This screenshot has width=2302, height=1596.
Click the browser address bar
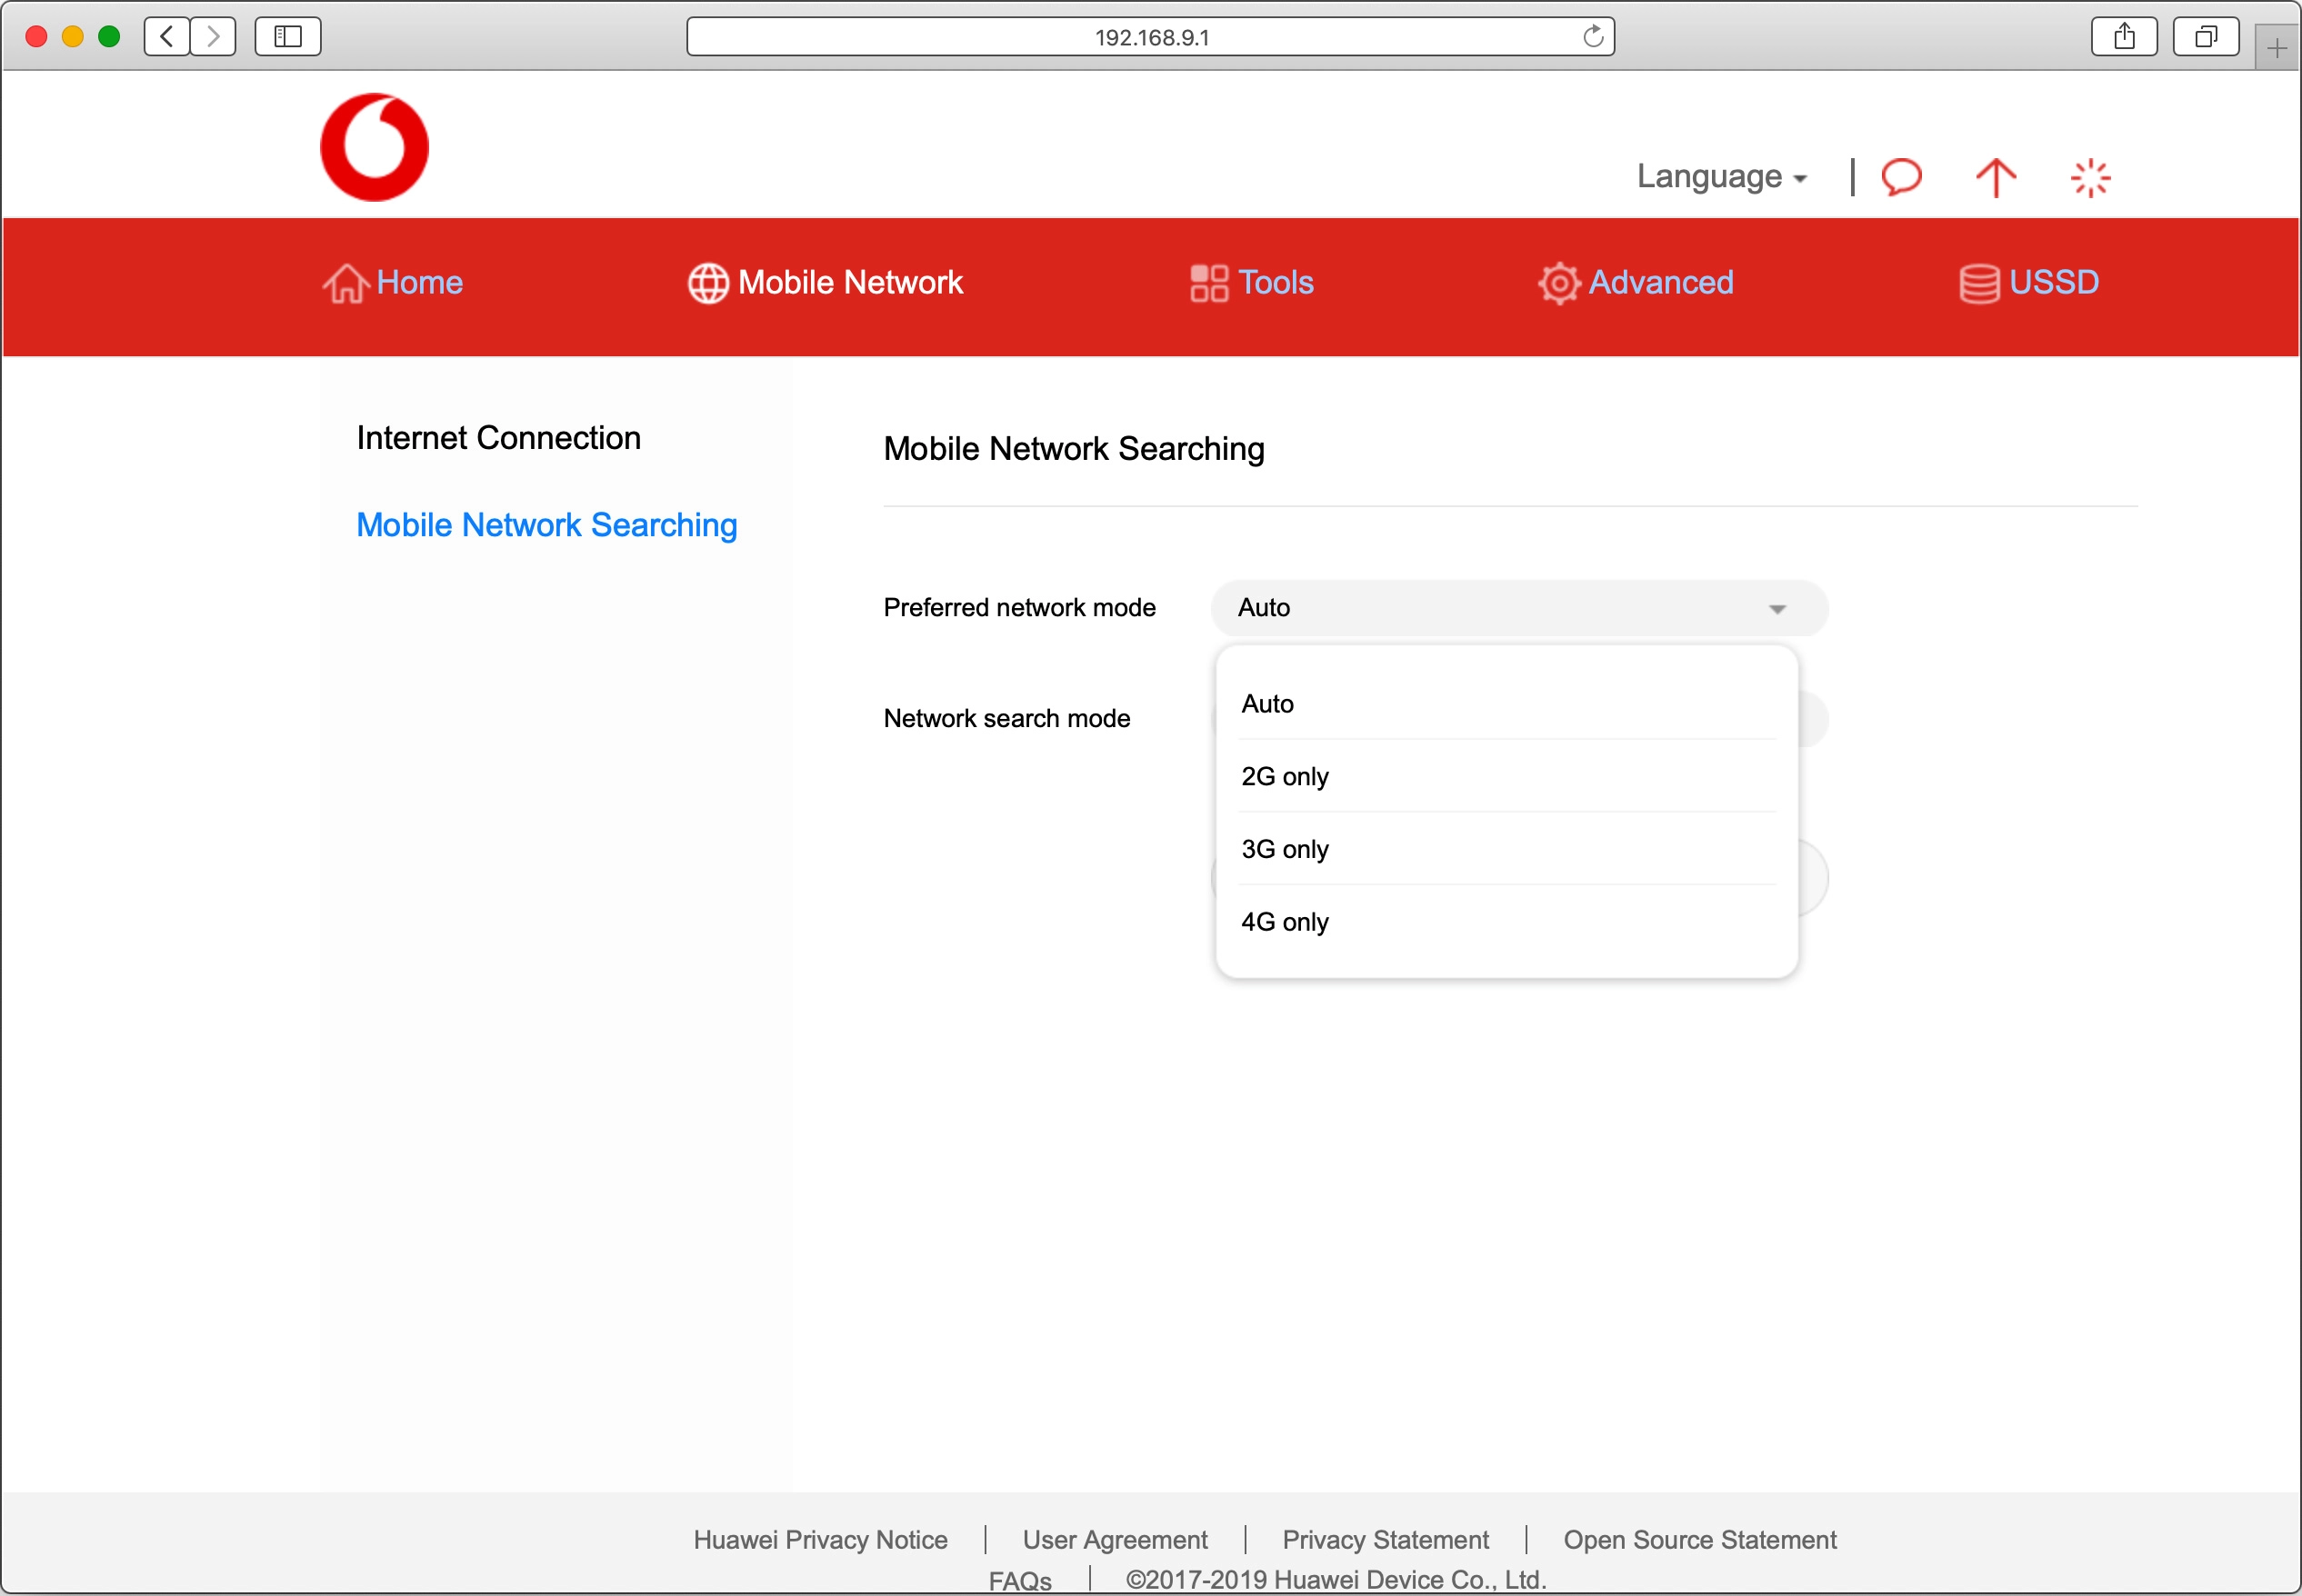[1149, 36]
